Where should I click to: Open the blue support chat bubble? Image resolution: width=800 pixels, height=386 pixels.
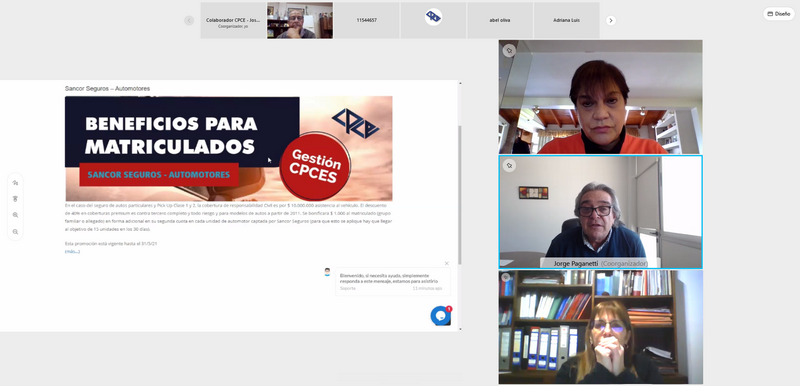click(440, 316)
